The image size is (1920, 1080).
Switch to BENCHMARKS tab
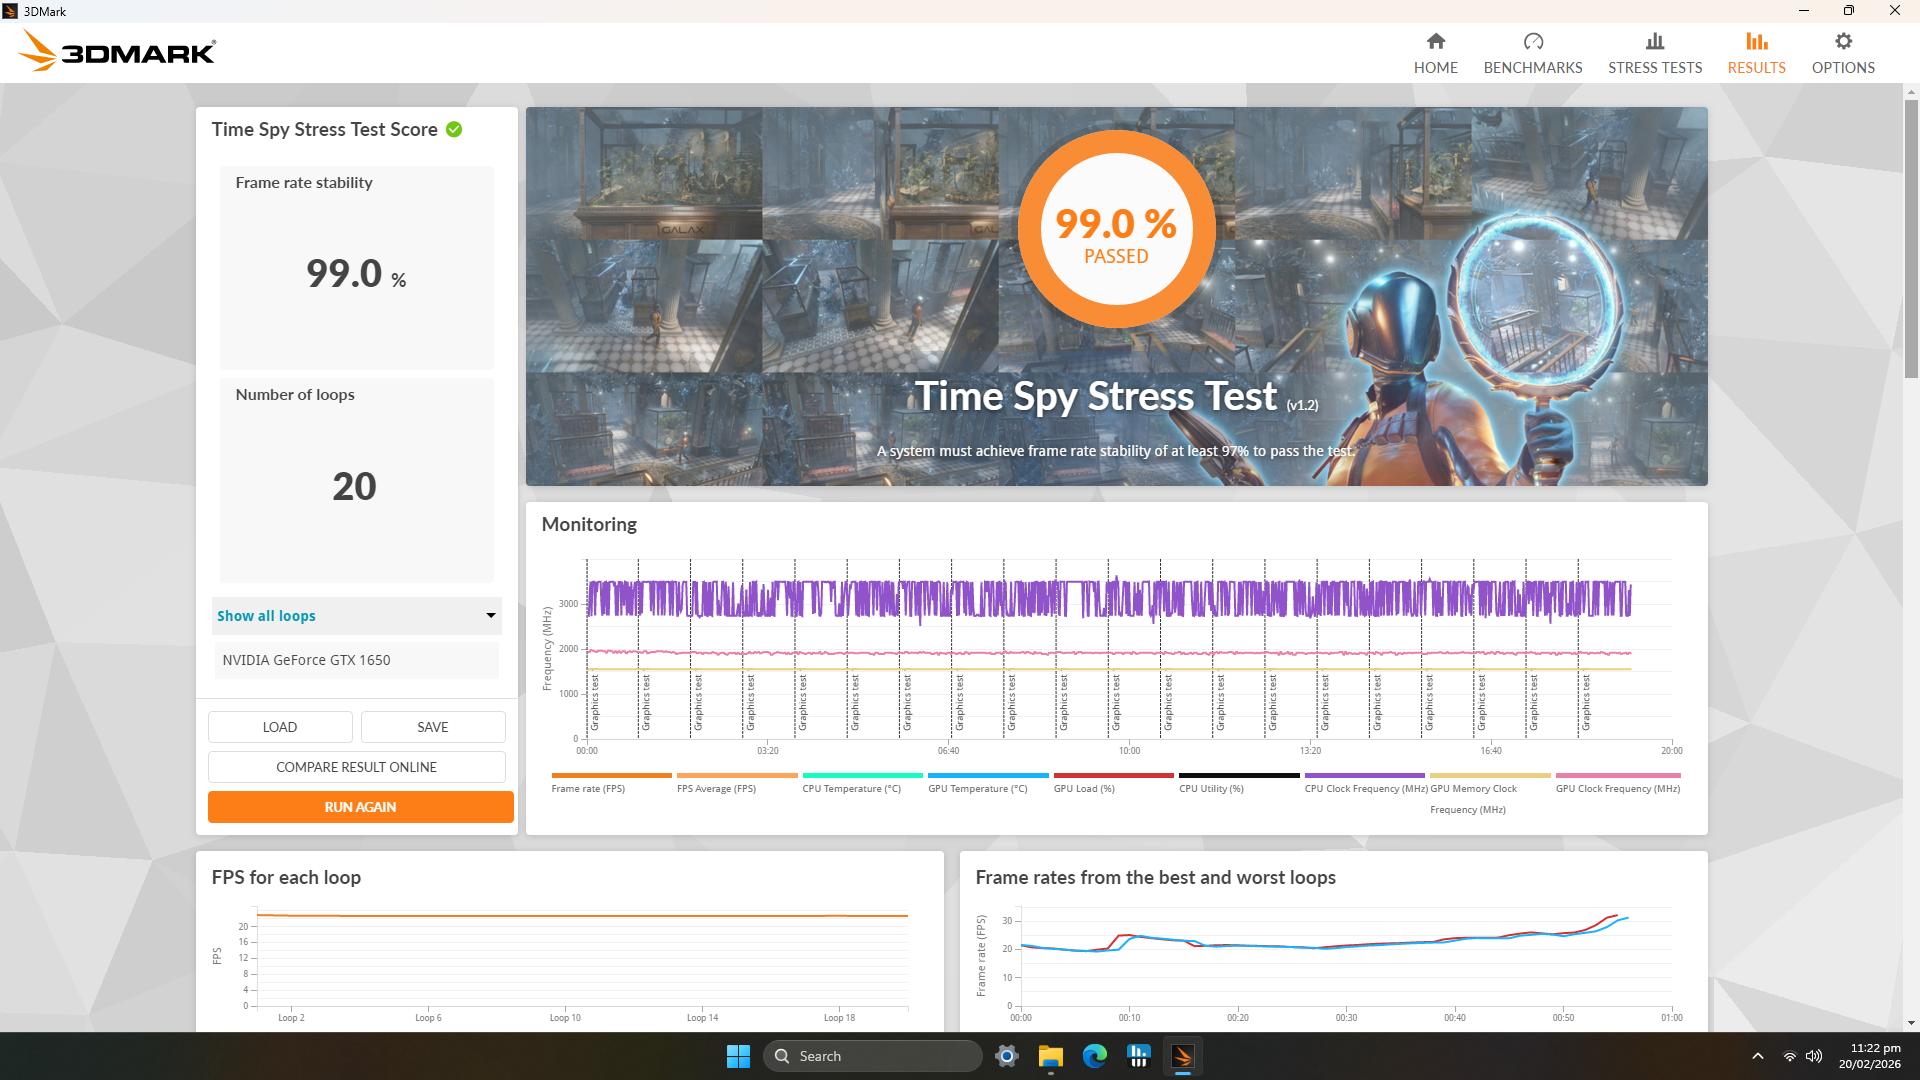[x=1532, y=53]
